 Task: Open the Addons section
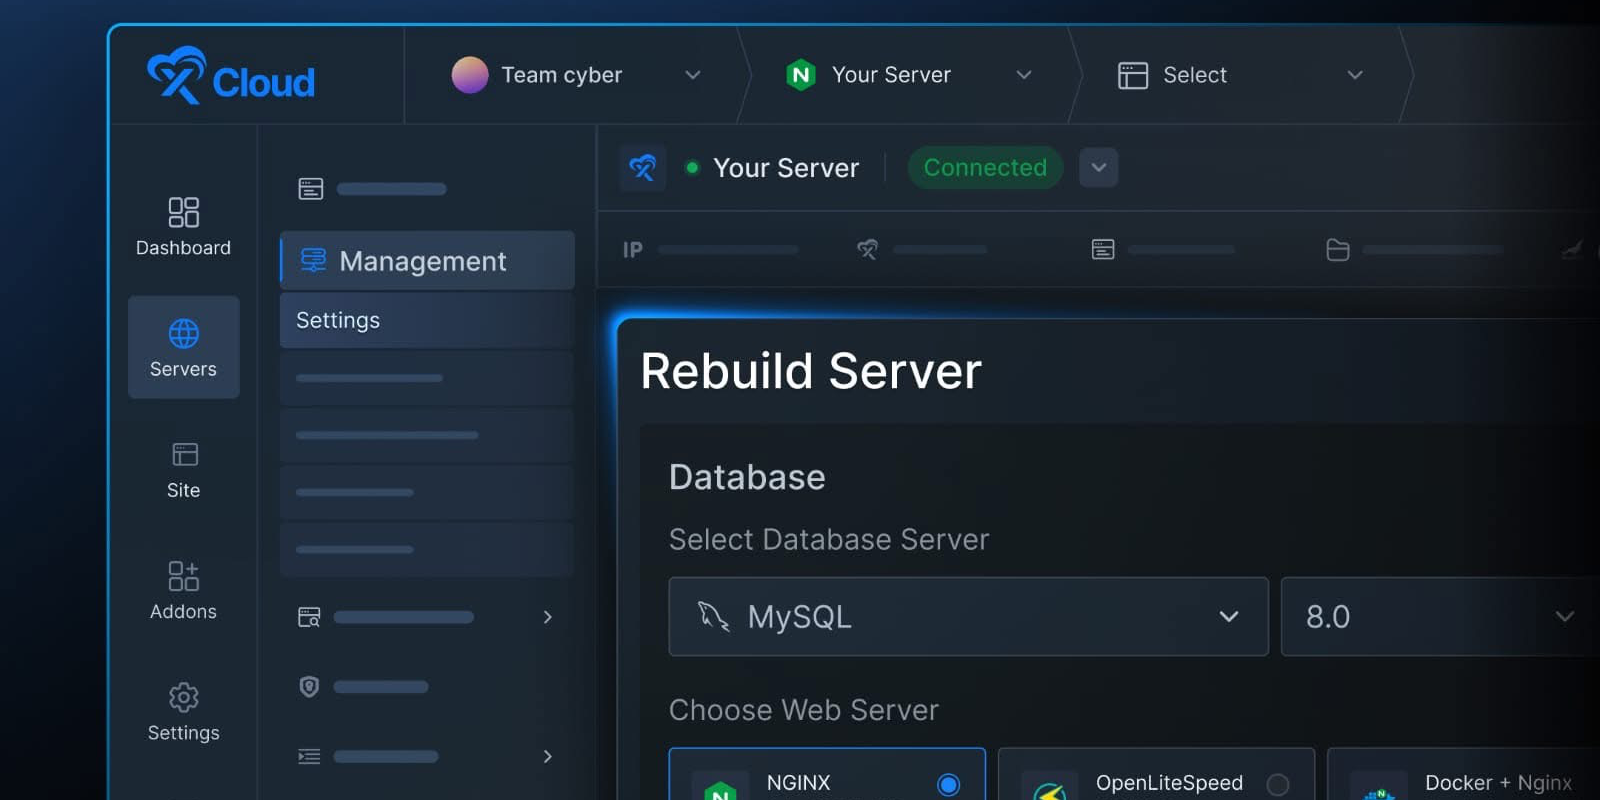[x=183, y=591]
